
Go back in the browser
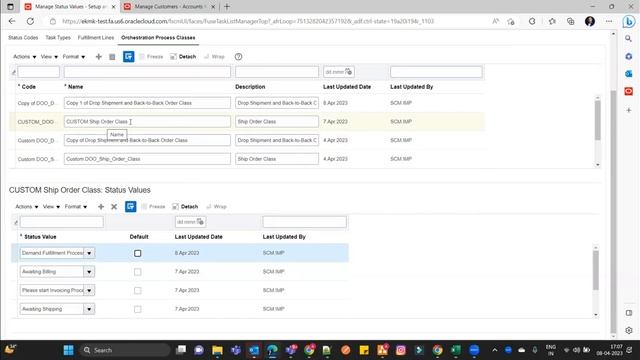(x=12, y=21)
